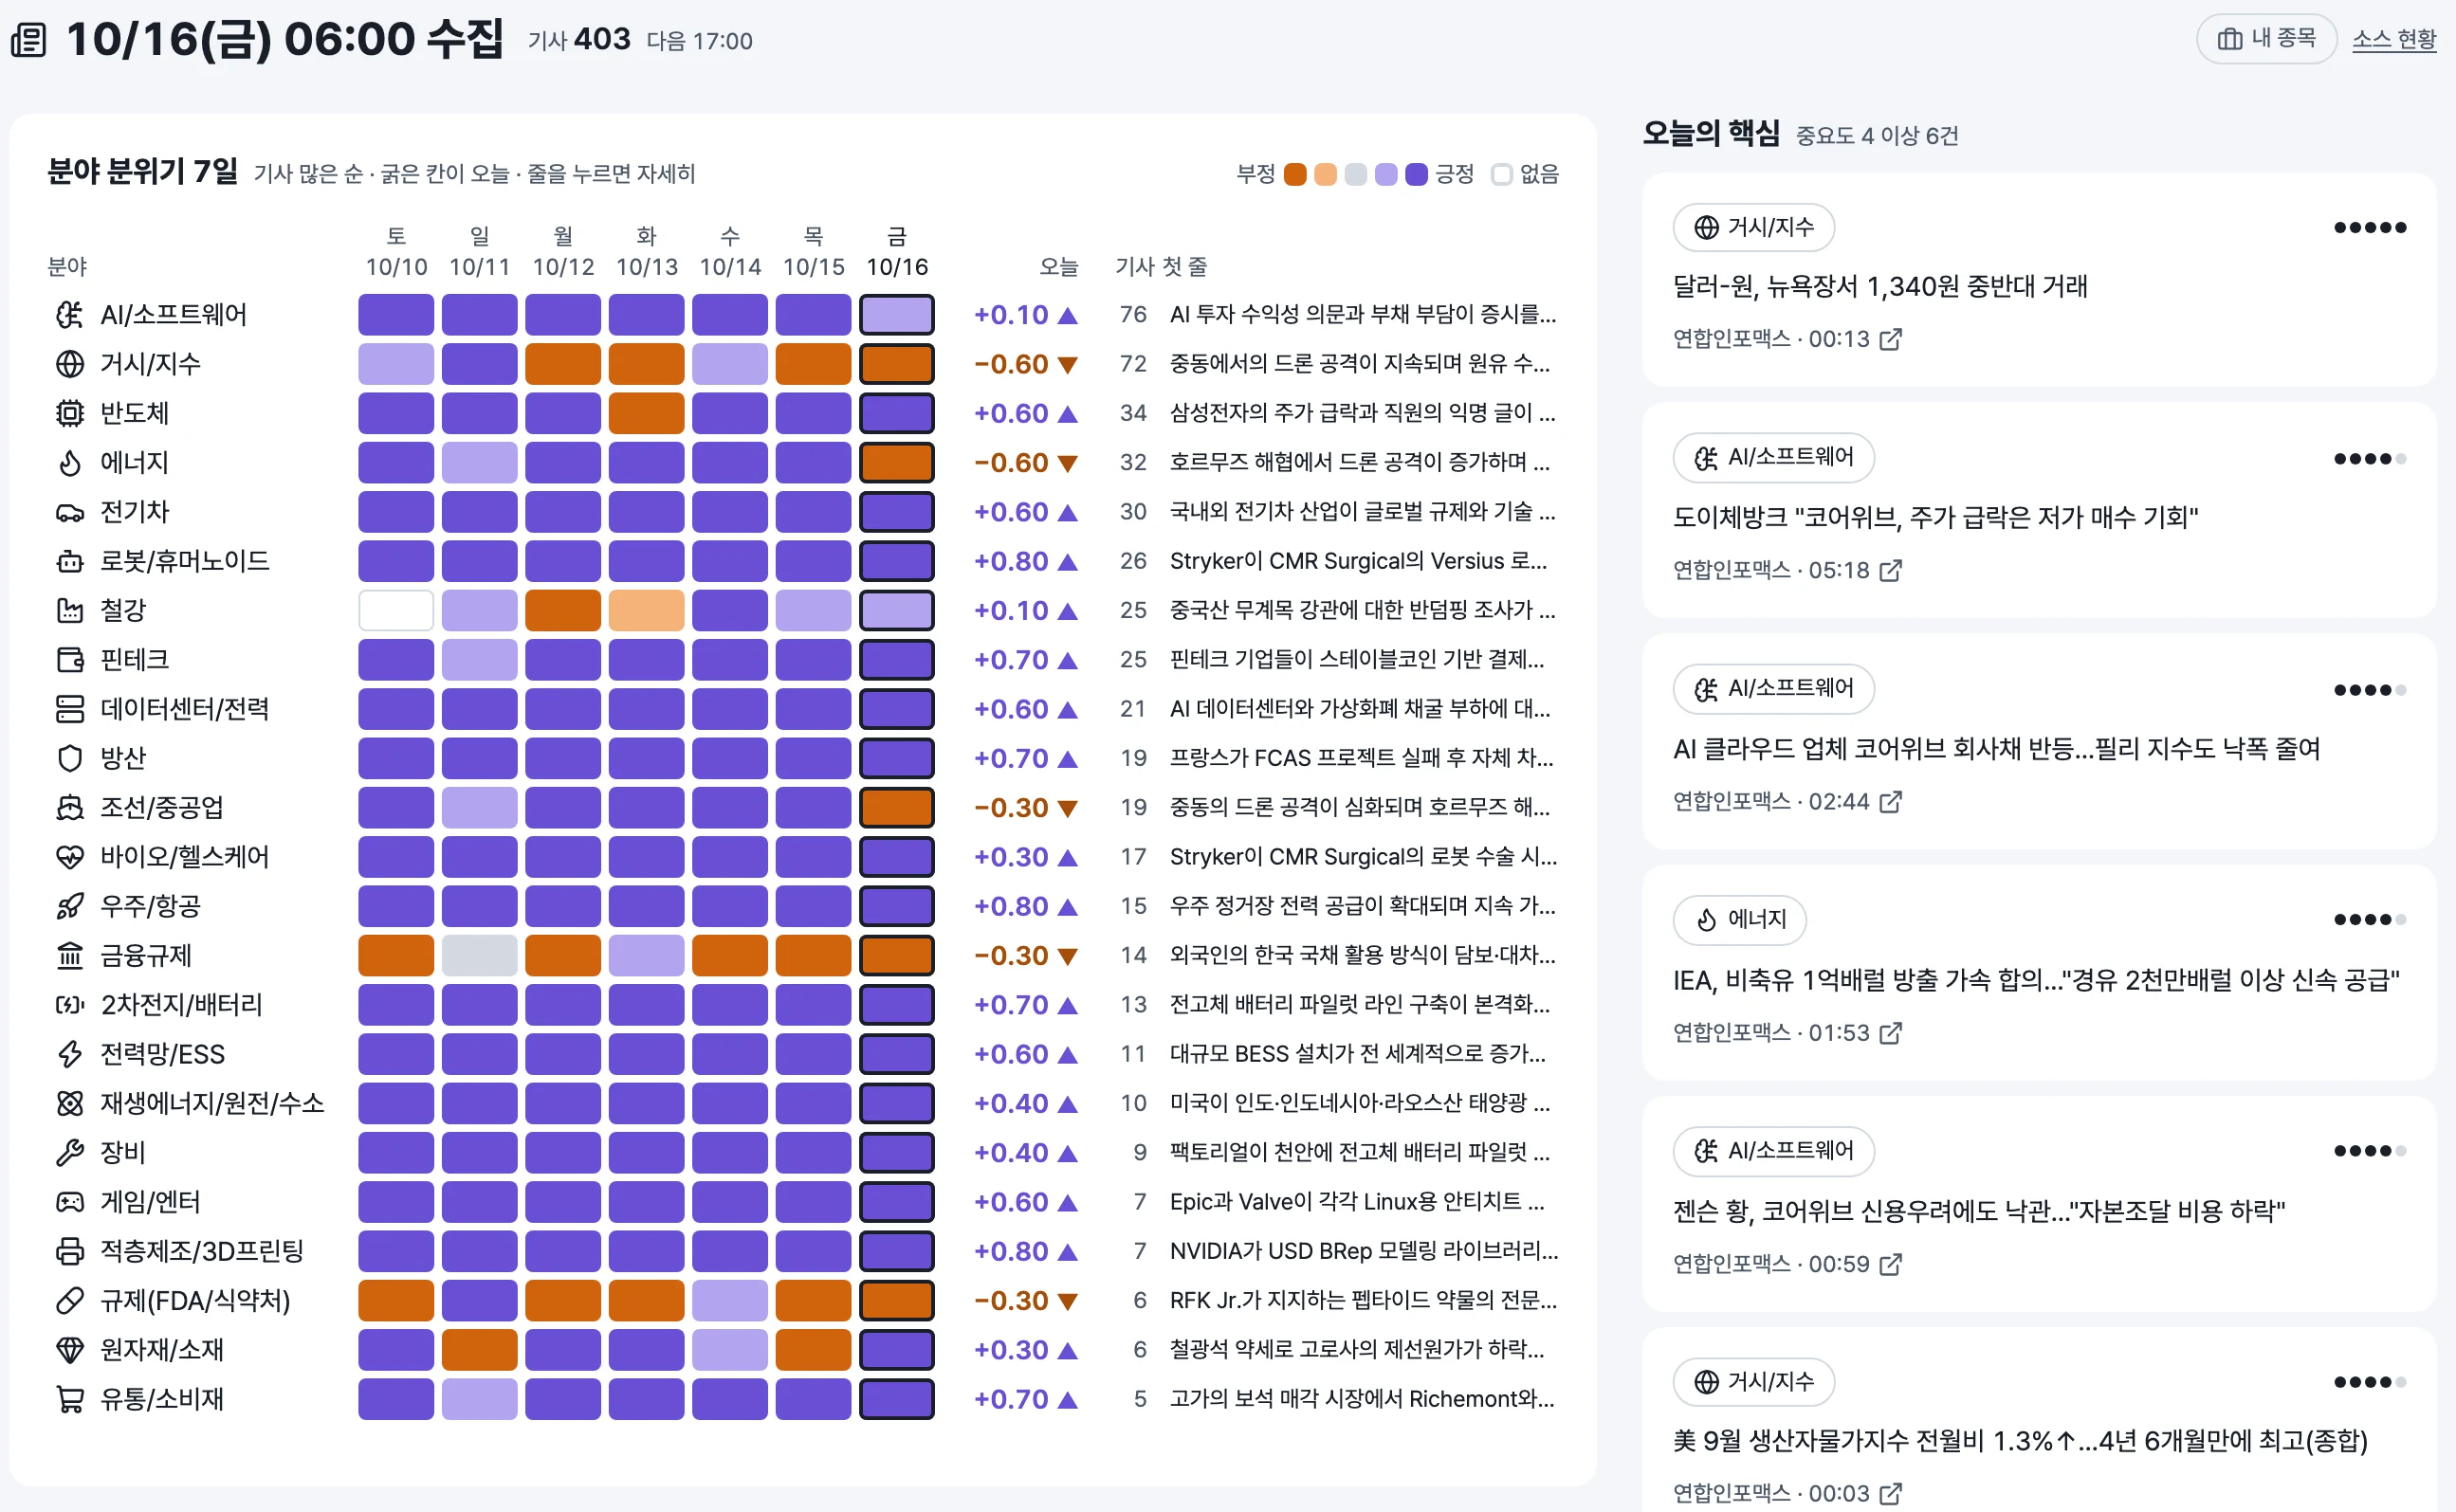The image size is (2456, 1512).
Task: Click the 데이터센터/전력 server icon
Action: coord(69,709)
